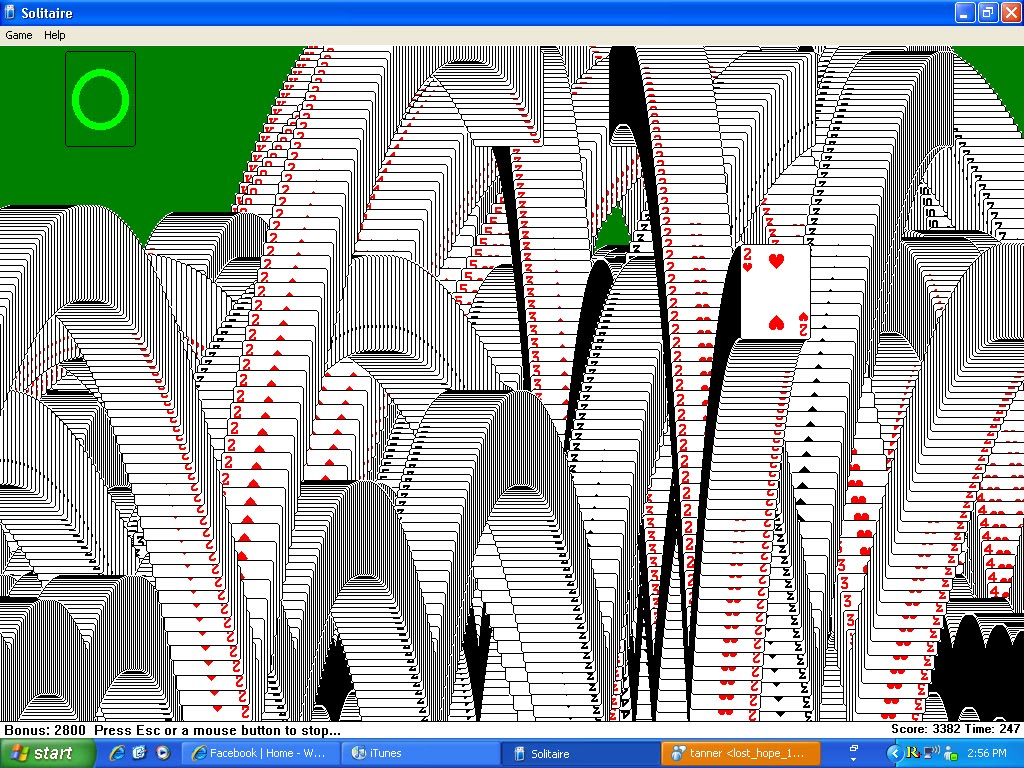Minimize the Solitaire window

[965, 12]
